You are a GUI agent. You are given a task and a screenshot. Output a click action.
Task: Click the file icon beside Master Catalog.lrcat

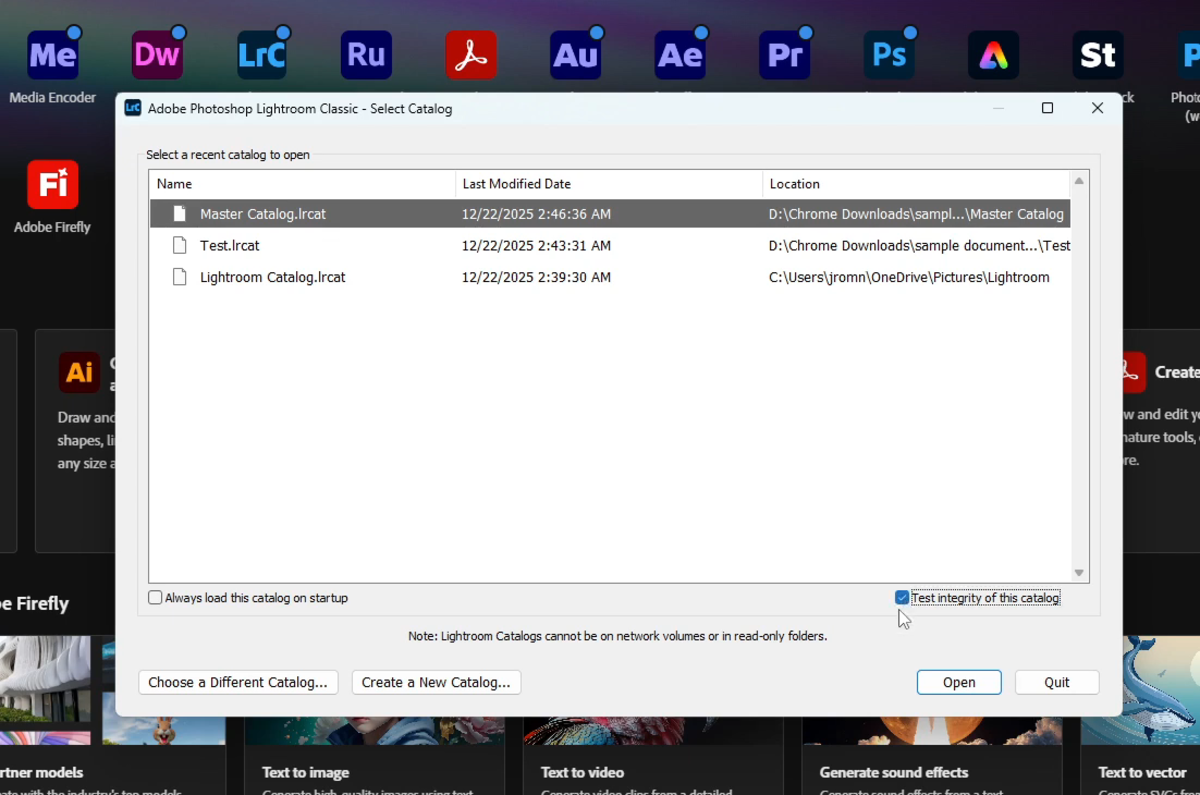180,214
